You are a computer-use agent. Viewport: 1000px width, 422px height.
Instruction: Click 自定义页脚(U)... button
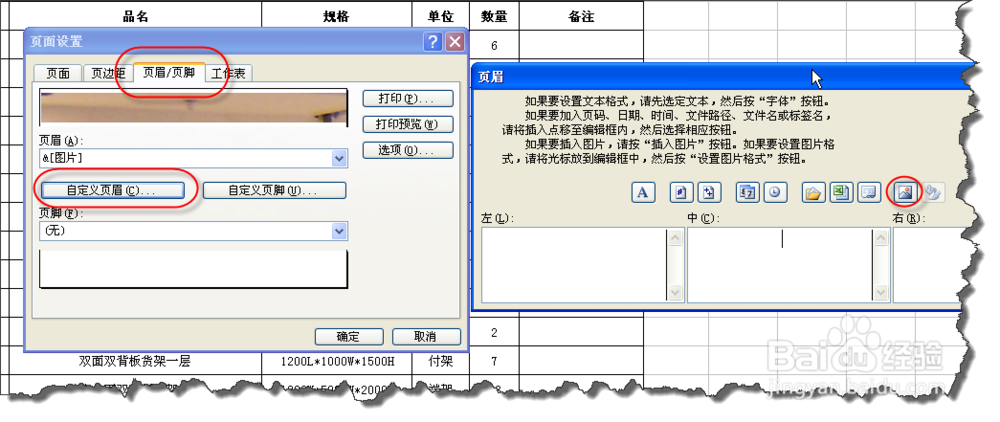(274, 190)
